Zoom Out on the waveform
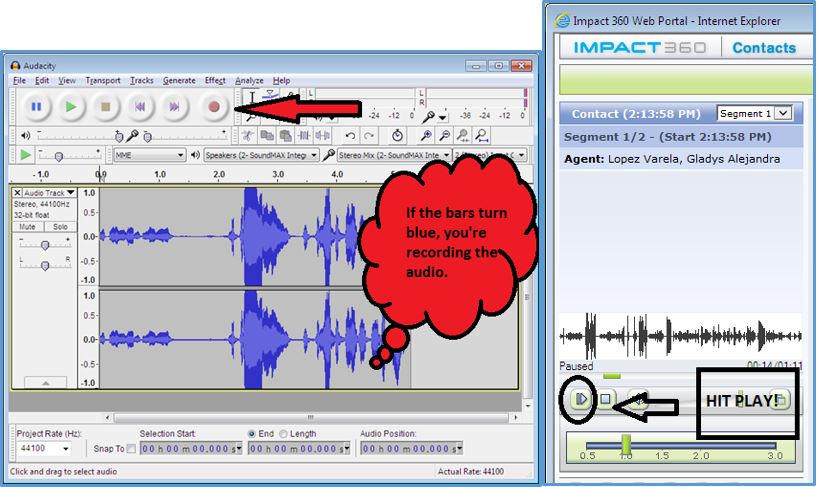This screenshot has height=487, width=817. coord(444,136)
